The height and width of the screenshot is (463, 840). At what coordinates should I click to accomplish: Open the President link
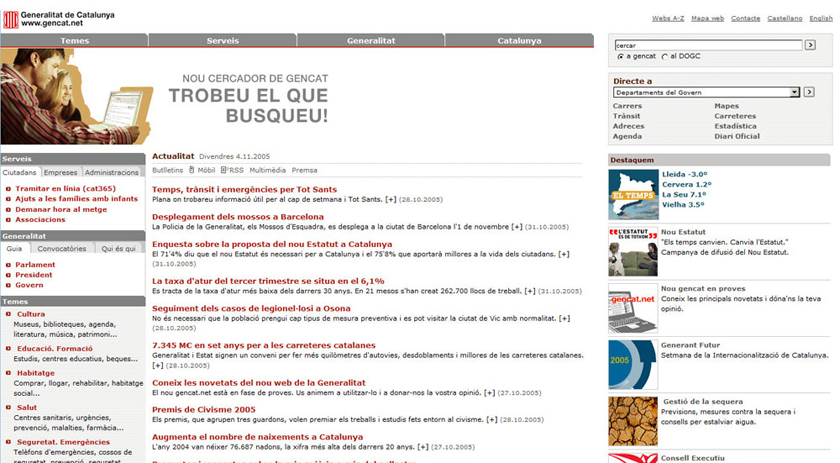tap(34, 274)
